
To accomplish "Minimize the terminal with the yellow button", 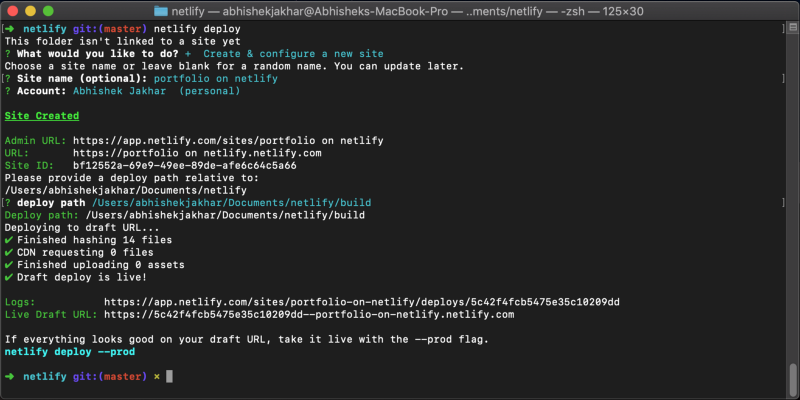I will tap(33, 10).
